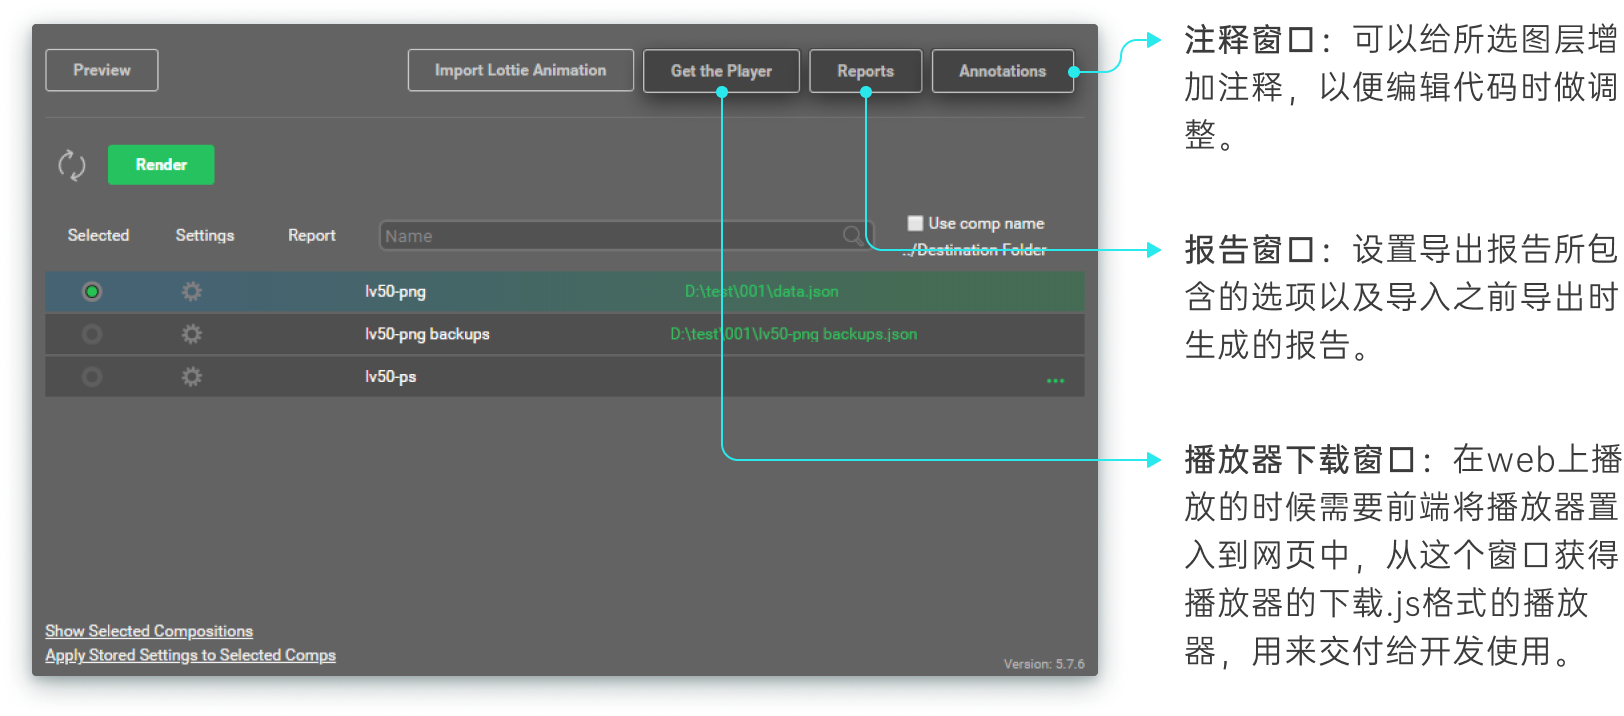Open the Preview window
Screen dimensions: 1624x716
(x=102, y=70)
